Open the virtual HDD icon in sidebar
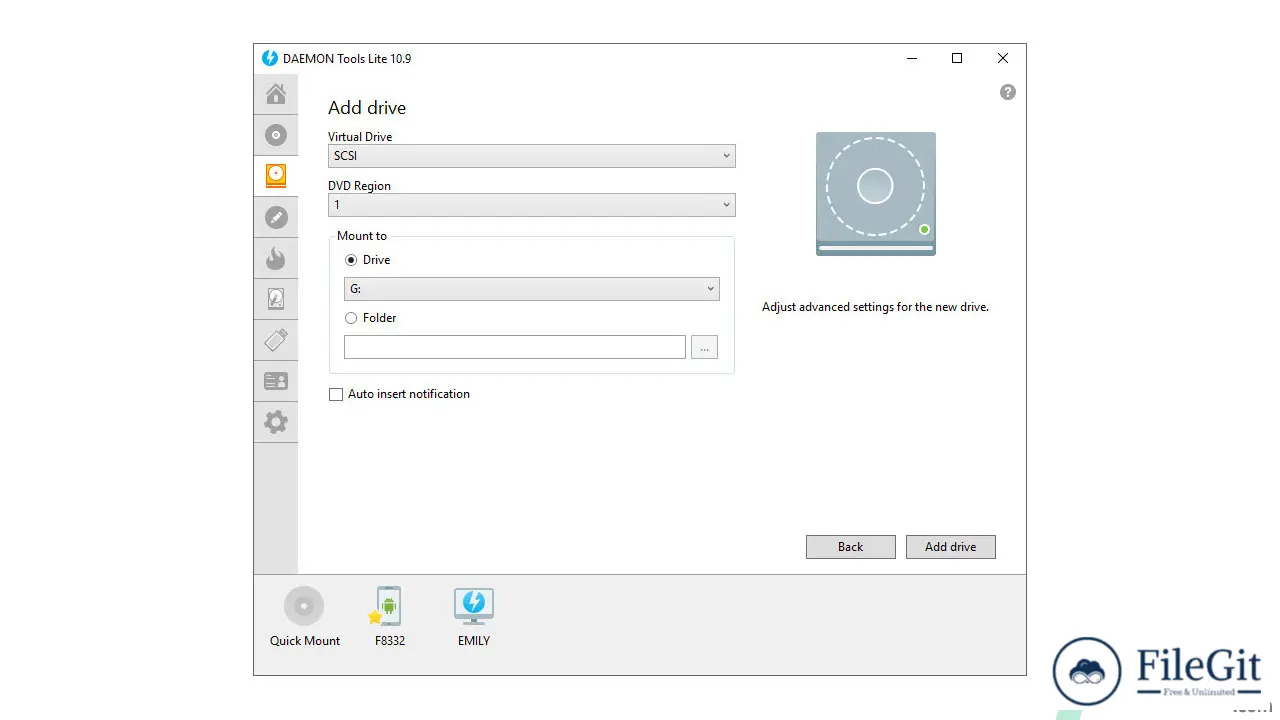Image resolution: width=1280 pixels, height=720 pixels. 276,299
